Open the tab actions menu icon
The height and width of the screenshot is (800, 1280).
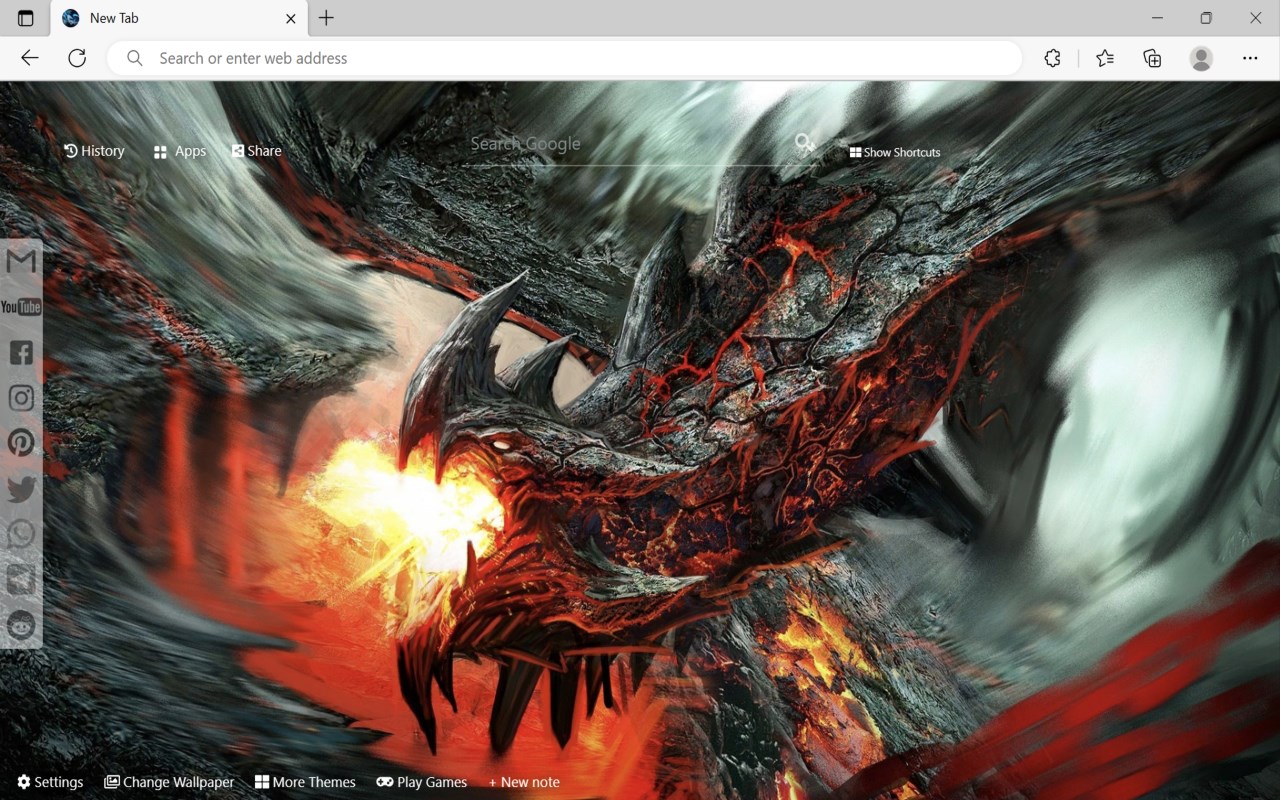pyautogui.click(x=26, y=18)
